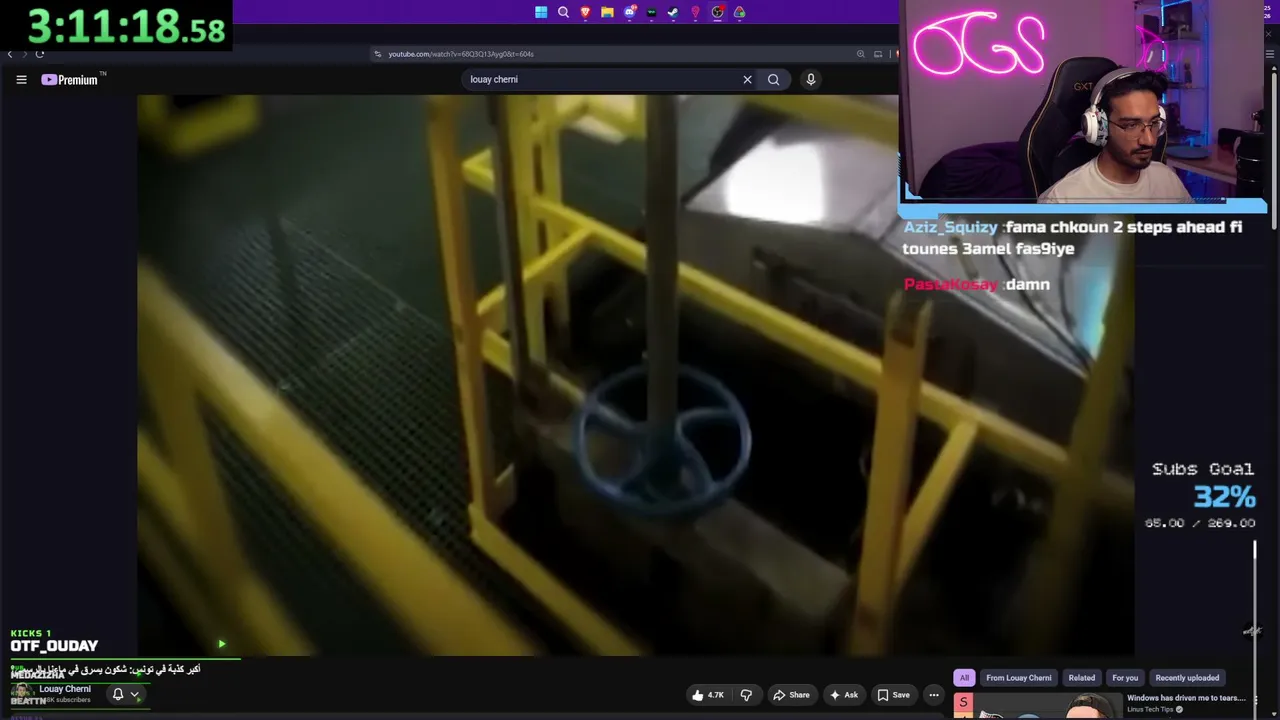Reload the YouTube page in browser
This screenshot has width=1280, height=720.
40,54
